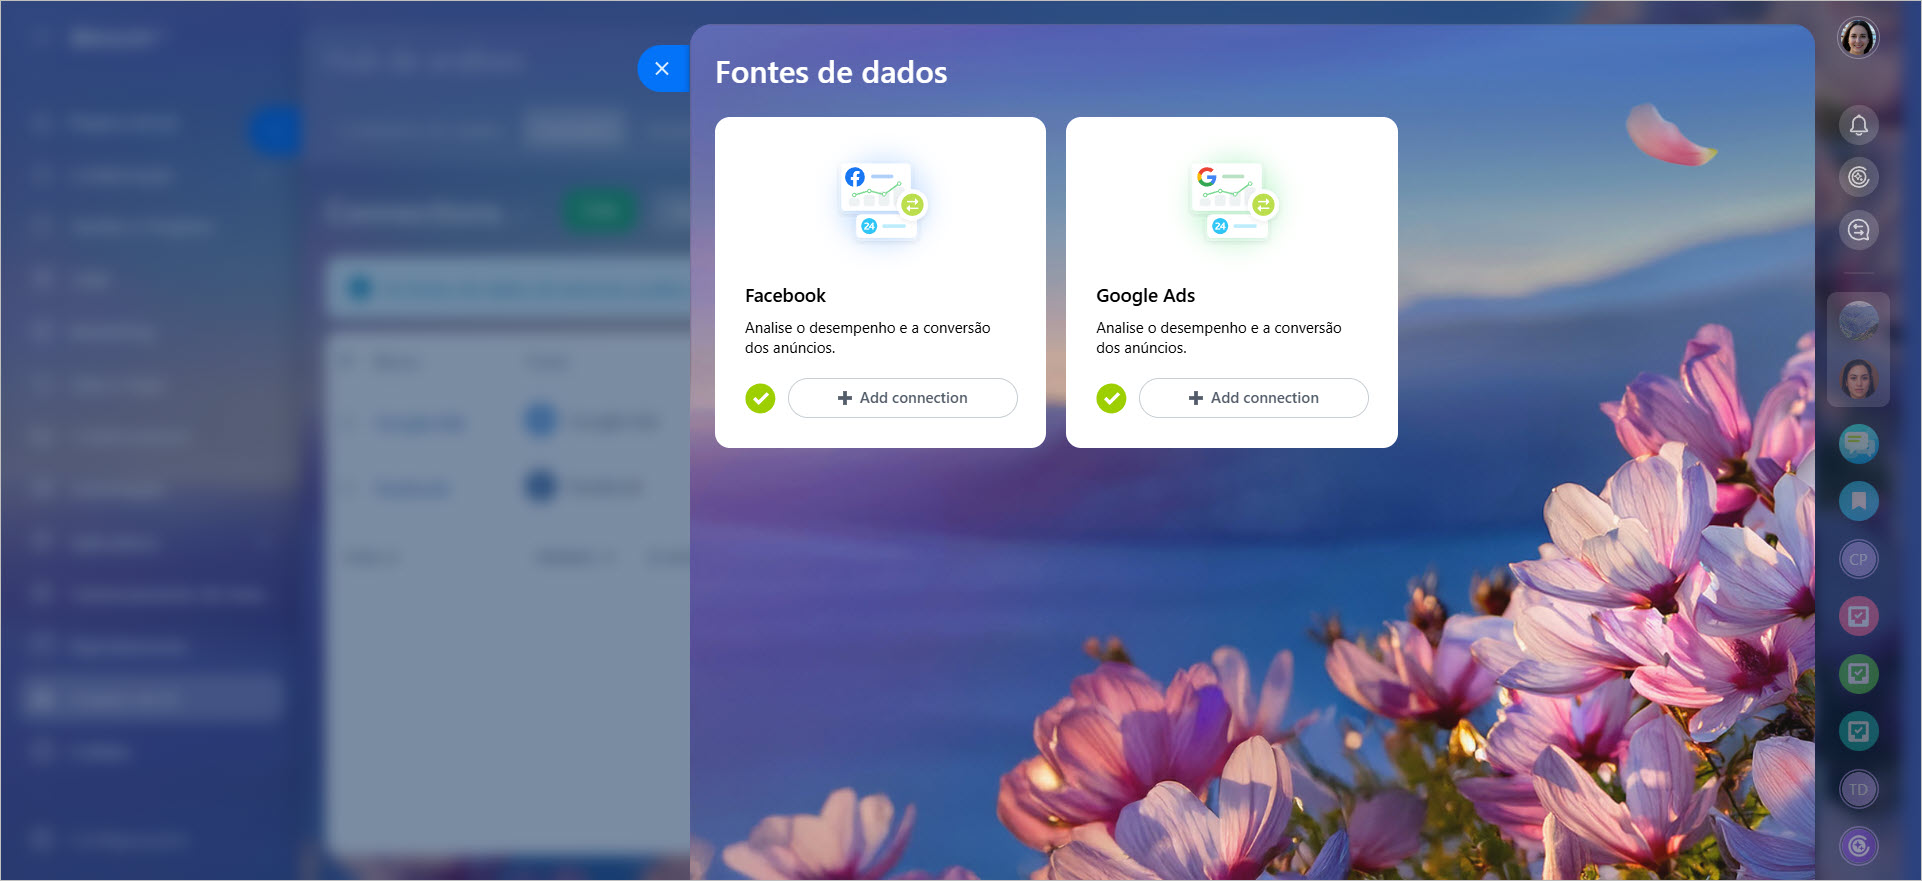
Task: Open the woman's portrait chat in sidebar
Action: [1858, 379]
